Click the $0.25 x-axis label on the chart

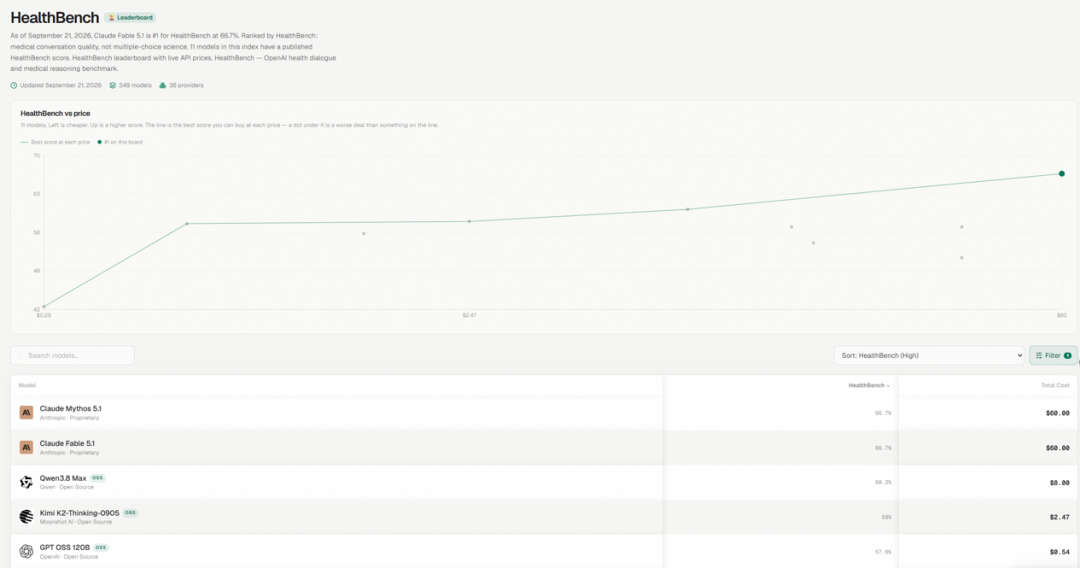(x=43, y=315)
